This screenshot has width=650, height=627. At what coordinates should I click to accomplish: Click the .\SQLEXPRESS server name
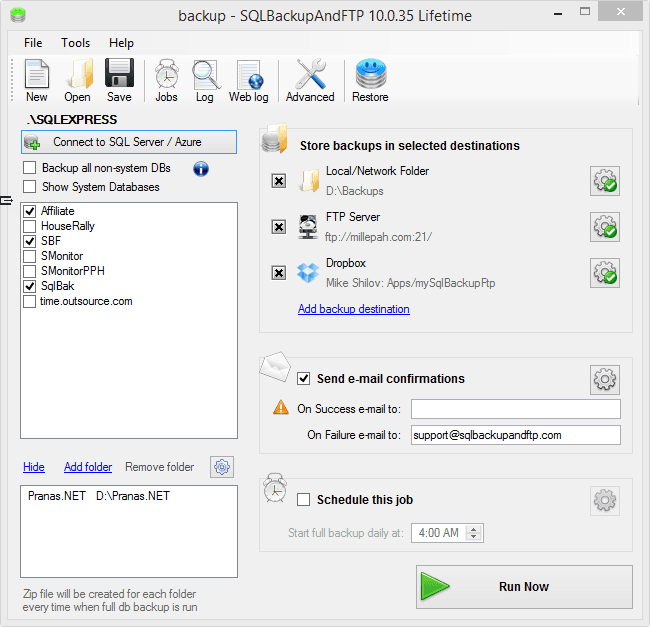coord(72,120)
